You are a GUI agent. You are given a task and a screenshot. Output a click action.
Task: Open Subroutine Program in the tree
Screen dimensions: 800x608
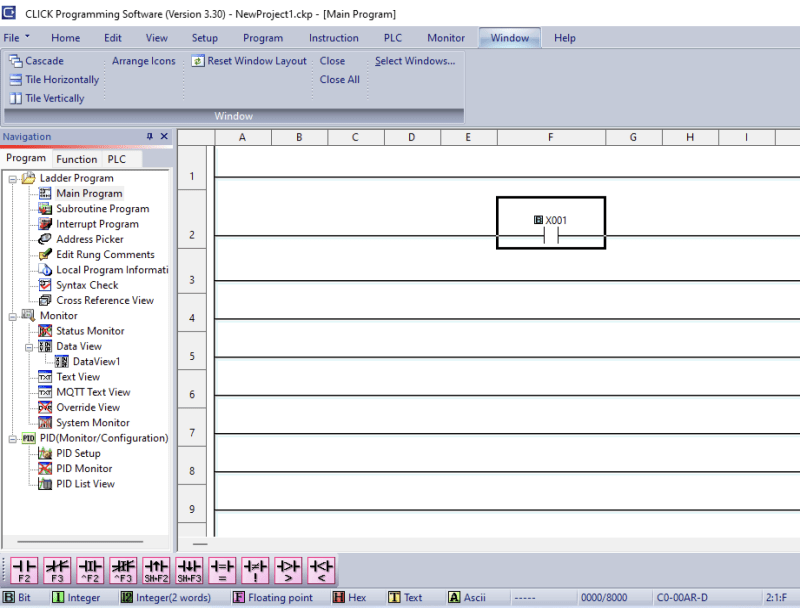103,209
